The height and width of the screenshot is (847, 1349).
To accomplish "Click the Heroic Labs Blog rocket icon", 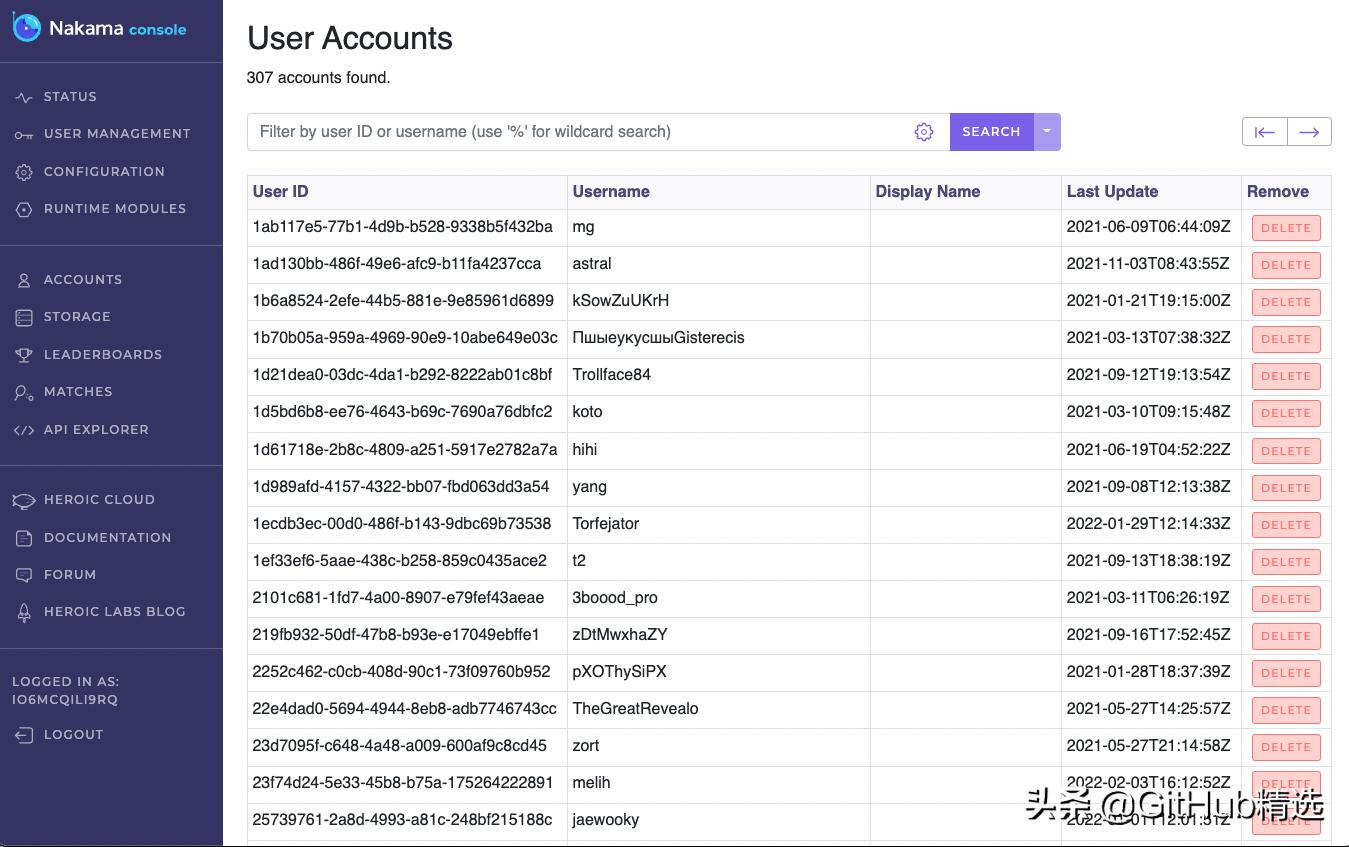I will tap(24, 612).
